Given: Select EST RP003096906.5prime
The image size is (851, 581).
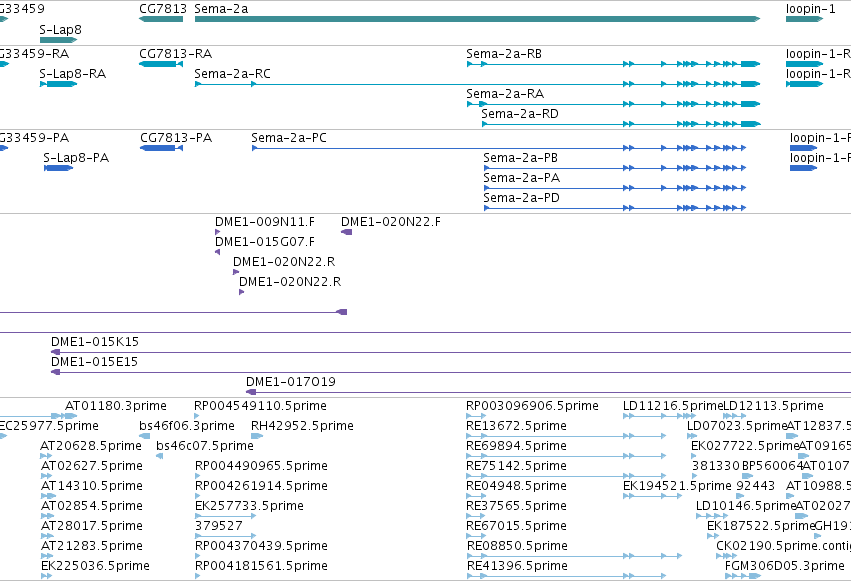Looking at the screenshot, I should point(476,416).
